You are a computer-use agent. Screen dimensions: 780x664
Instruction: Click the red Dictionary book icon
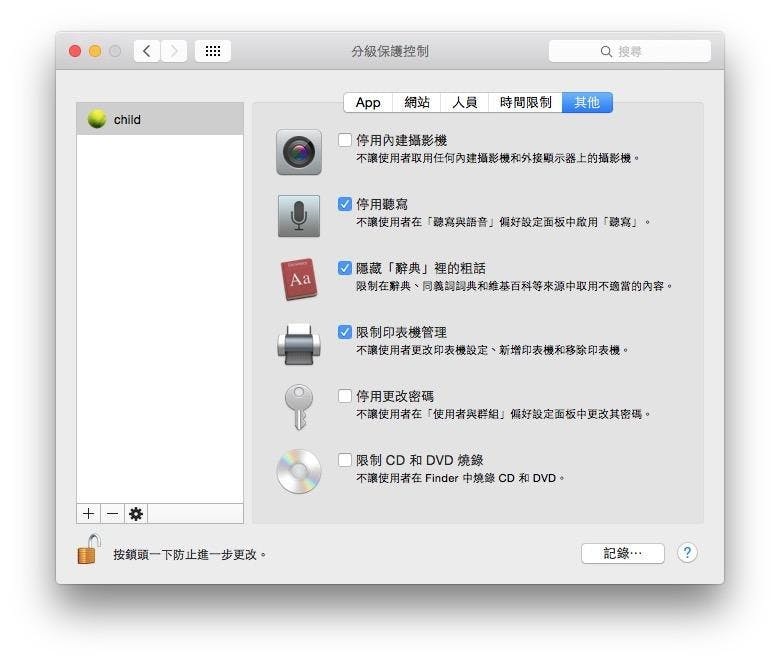point(298,279)
